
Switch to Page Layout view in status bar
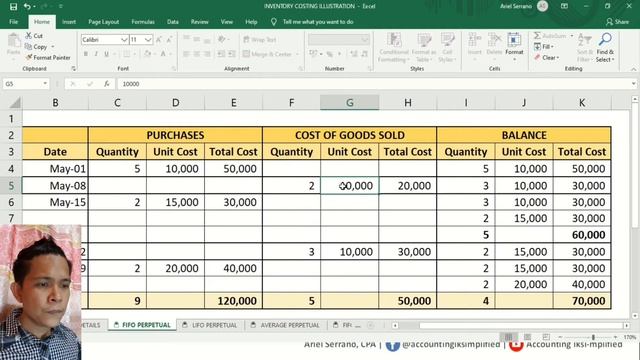pos(527,337)
